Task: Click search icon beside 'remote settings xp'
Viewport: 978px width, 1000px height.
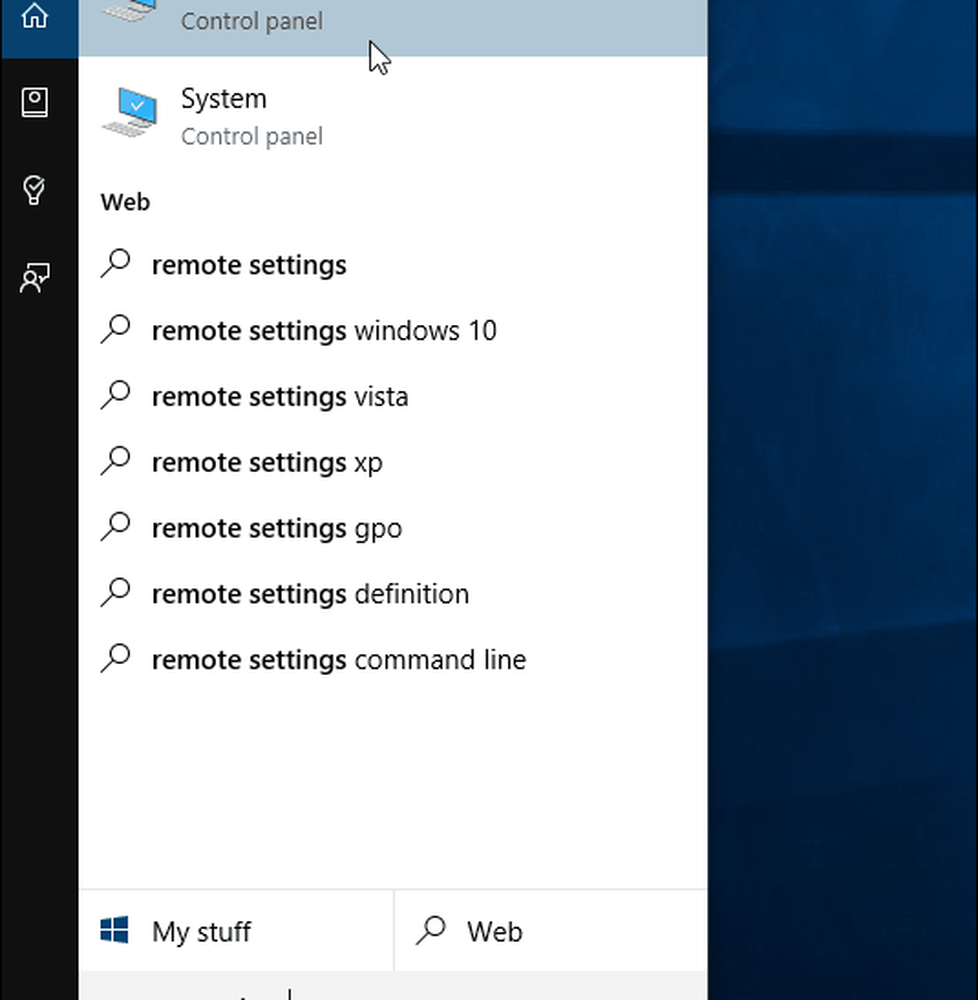Action: tap(117, 462)
